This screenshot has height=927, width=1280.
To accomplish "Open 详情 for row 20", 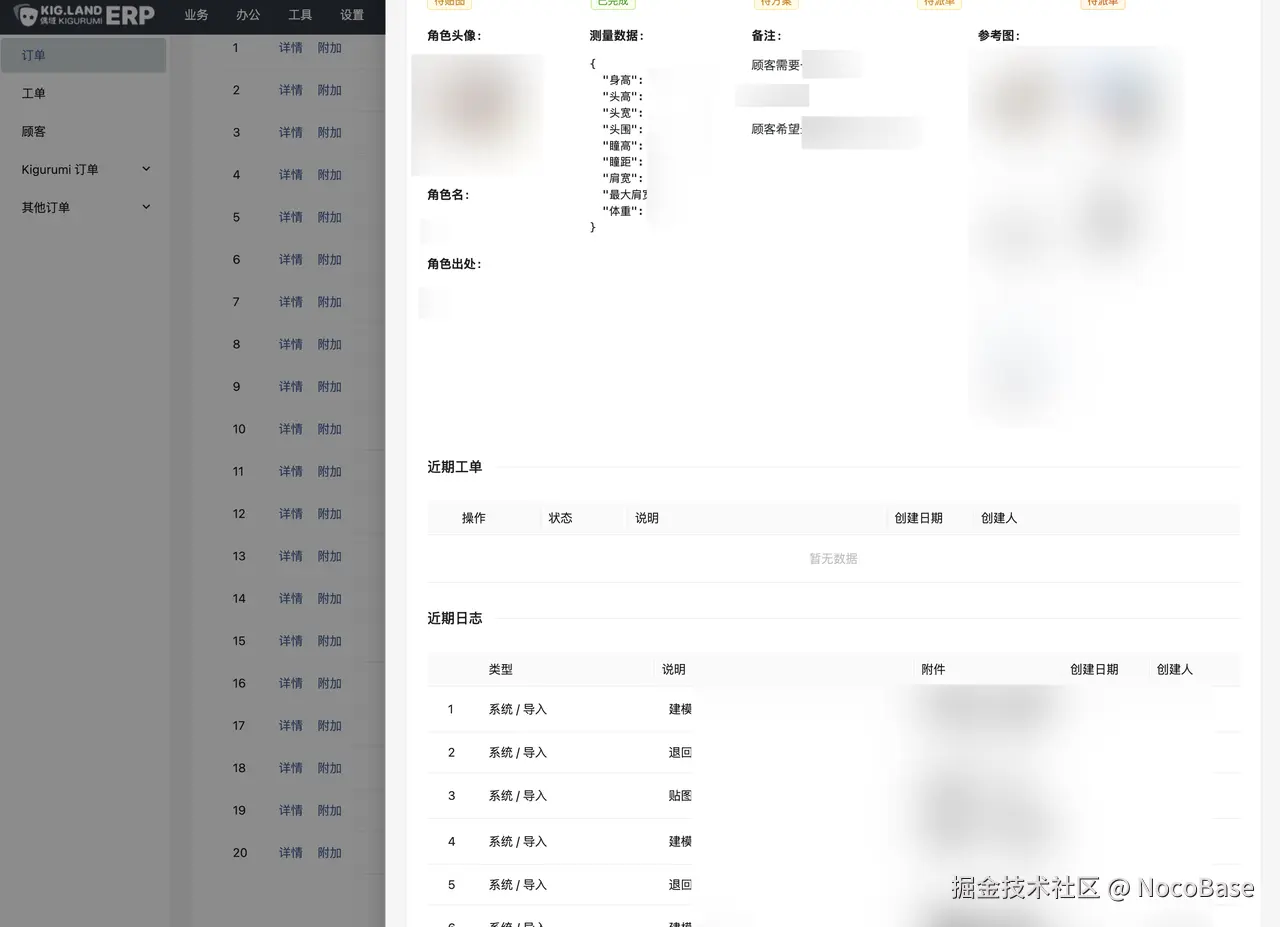I will point(291,852).
